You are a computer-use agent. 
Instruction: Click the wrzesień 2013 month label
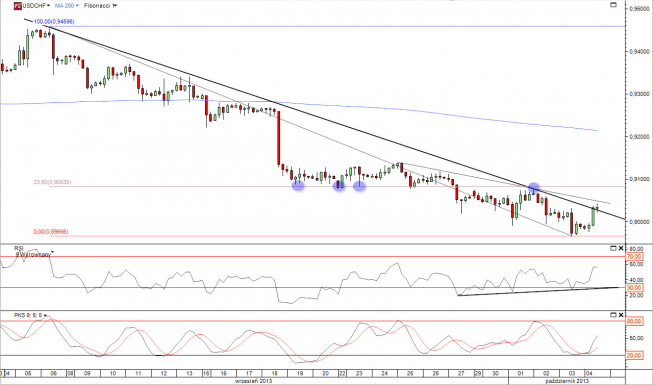pyautogui.click(x=255, y=381)
